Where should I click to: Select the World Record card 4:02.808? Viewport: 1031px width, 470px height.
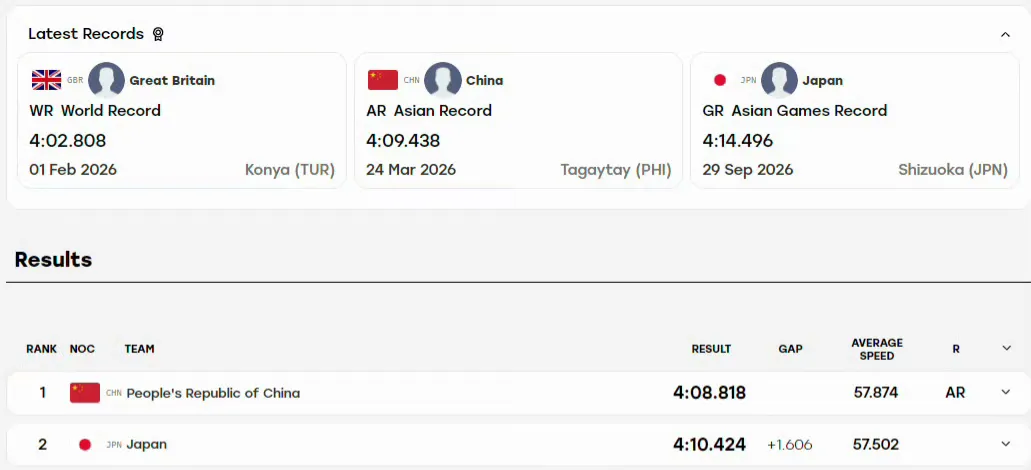(182, 120)
